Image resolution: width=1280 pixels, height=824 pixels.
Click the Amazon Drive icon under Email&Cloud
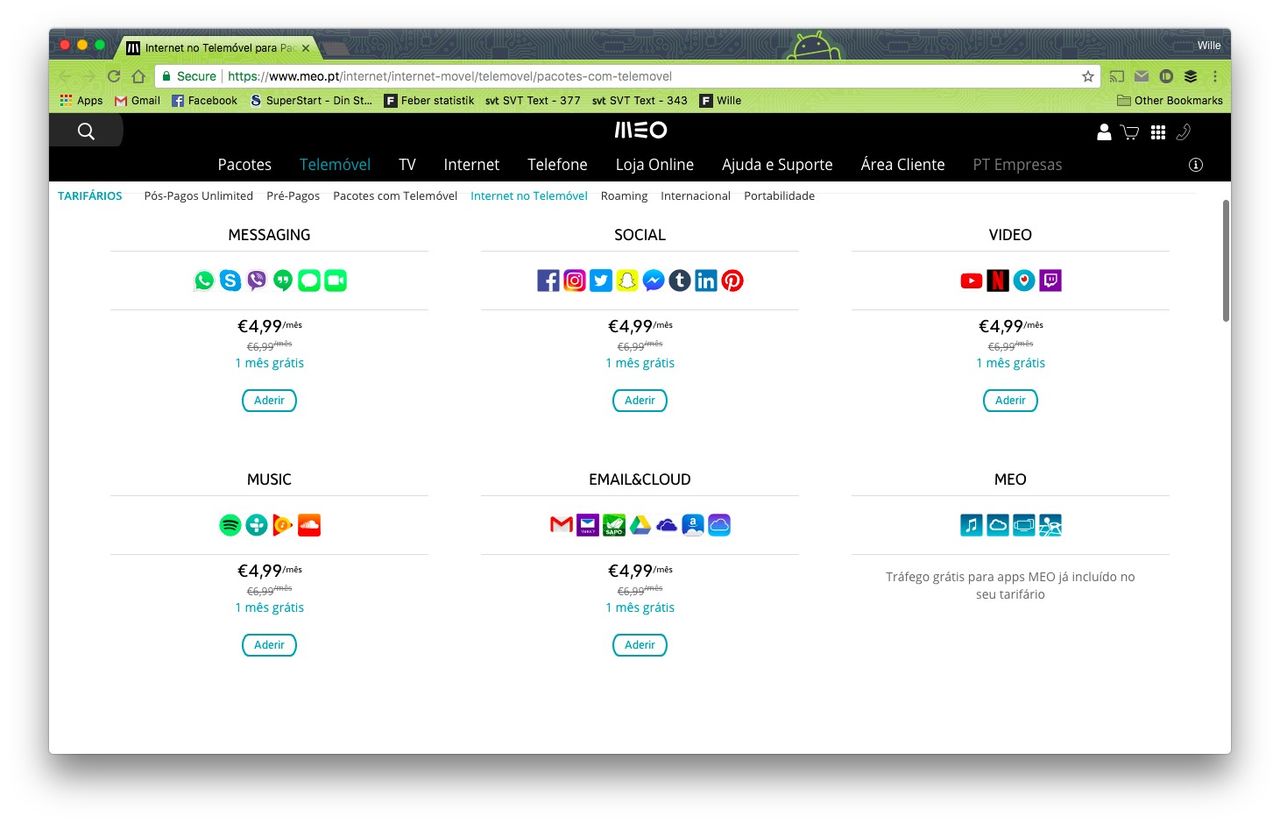tap(693, 525)
